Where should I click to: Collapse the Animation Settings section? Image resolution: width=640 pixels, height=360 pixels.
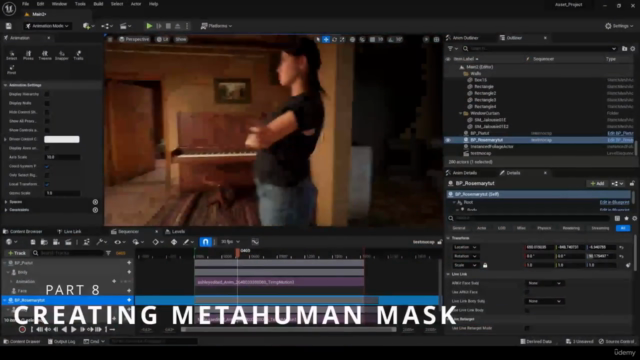pos(6,85)
